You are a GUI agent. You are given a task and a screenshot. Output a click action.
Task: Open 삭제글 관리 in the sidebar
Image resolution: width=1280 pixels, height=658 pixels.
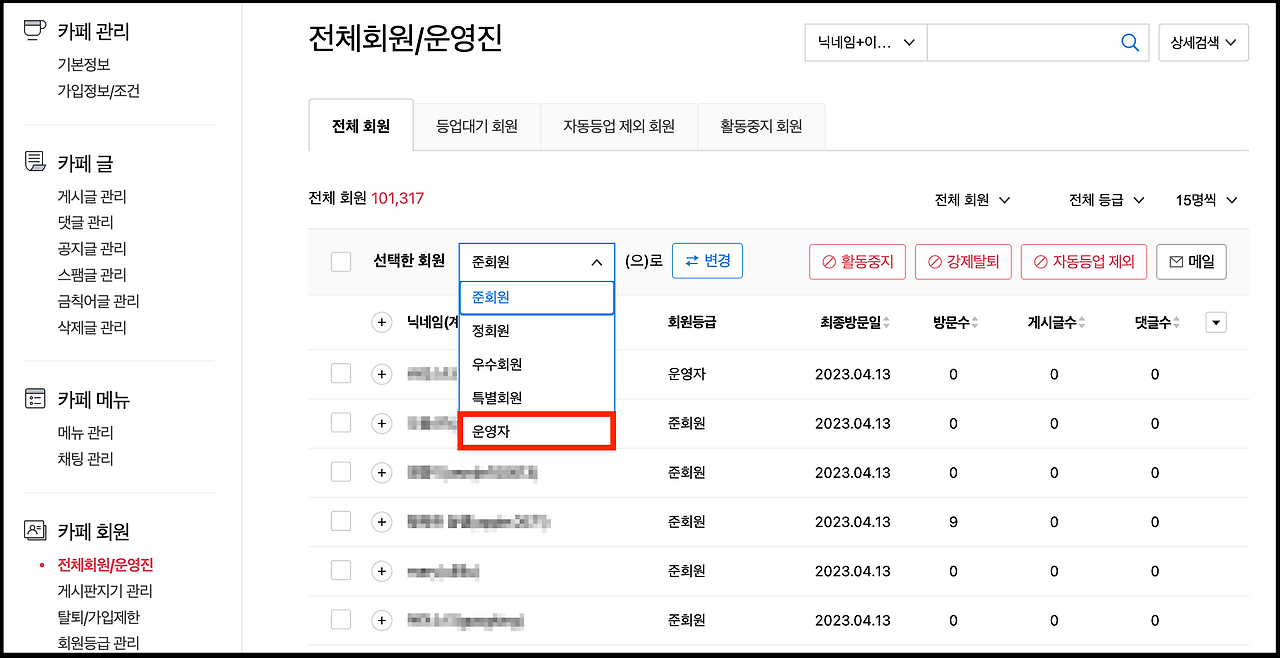tap(92, 327)
